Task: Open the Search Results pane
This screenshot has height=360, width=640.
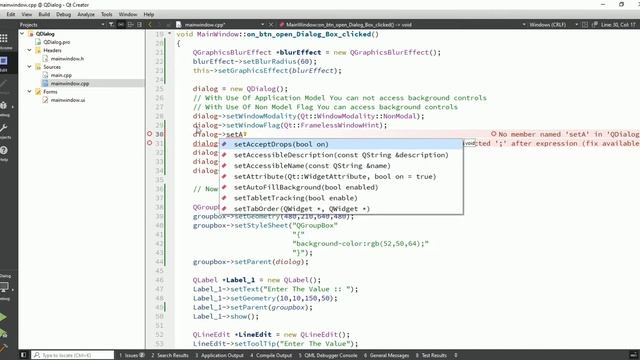Action: (170, 355)
